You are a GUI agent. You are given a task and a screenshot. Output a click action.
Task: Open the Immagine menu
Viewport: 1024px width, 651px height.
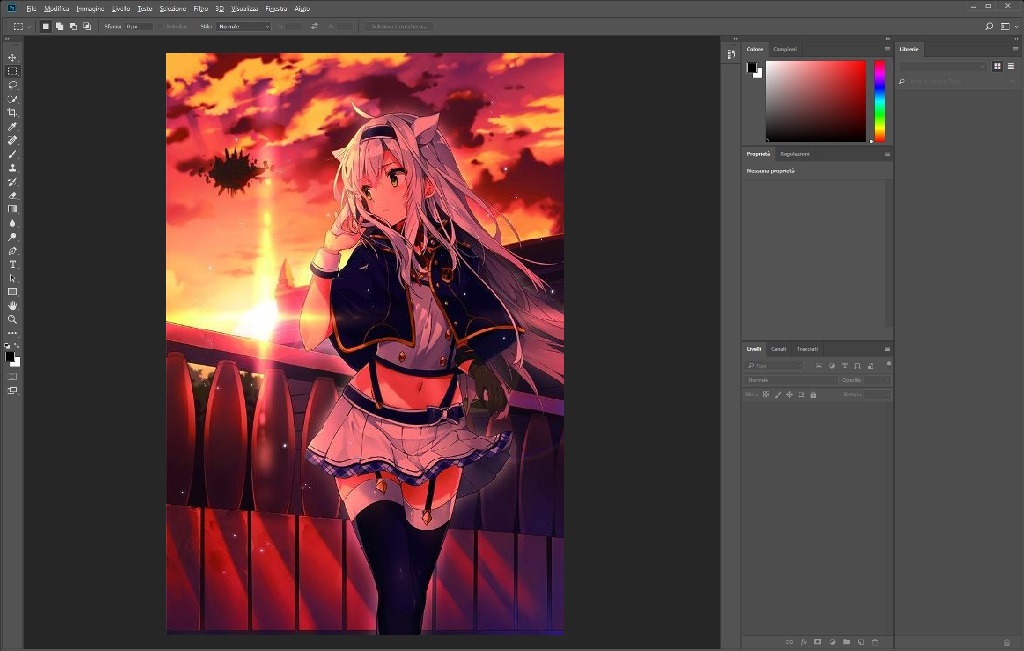pyautogui.click(x=90, y=8)
